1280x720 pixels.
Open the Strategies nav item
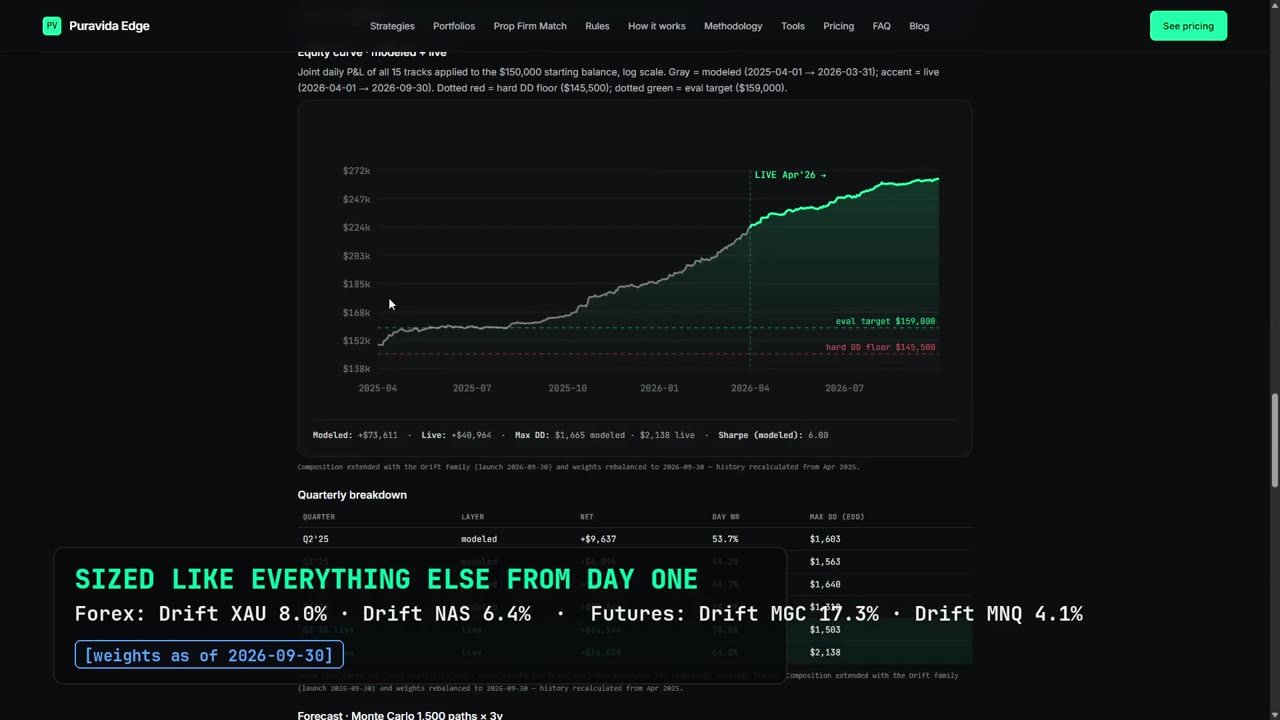click(392, 26)
